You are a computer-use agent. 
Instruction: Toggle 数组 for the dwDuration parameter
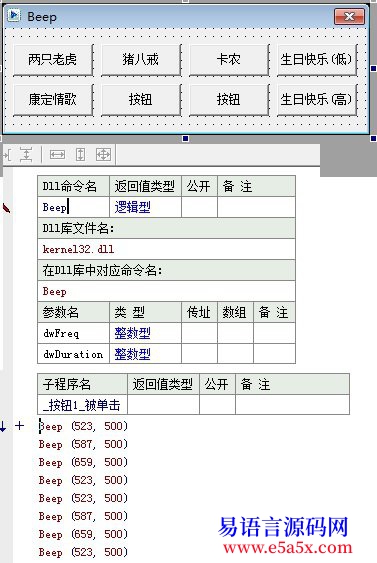point(235,354)
